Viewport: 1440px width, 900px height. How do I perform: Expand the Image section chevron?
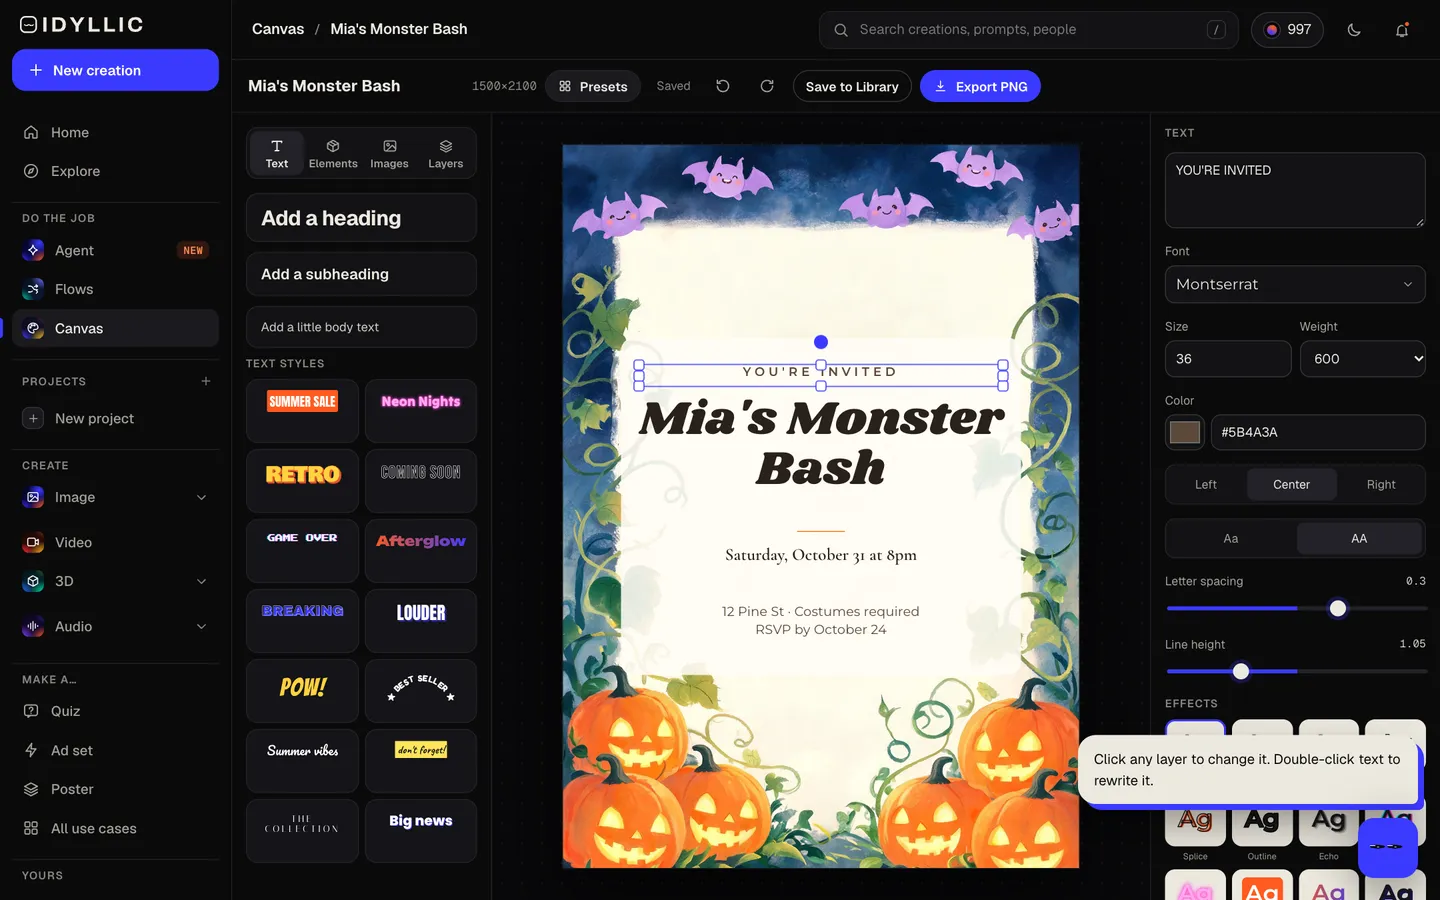pos(201,497)
